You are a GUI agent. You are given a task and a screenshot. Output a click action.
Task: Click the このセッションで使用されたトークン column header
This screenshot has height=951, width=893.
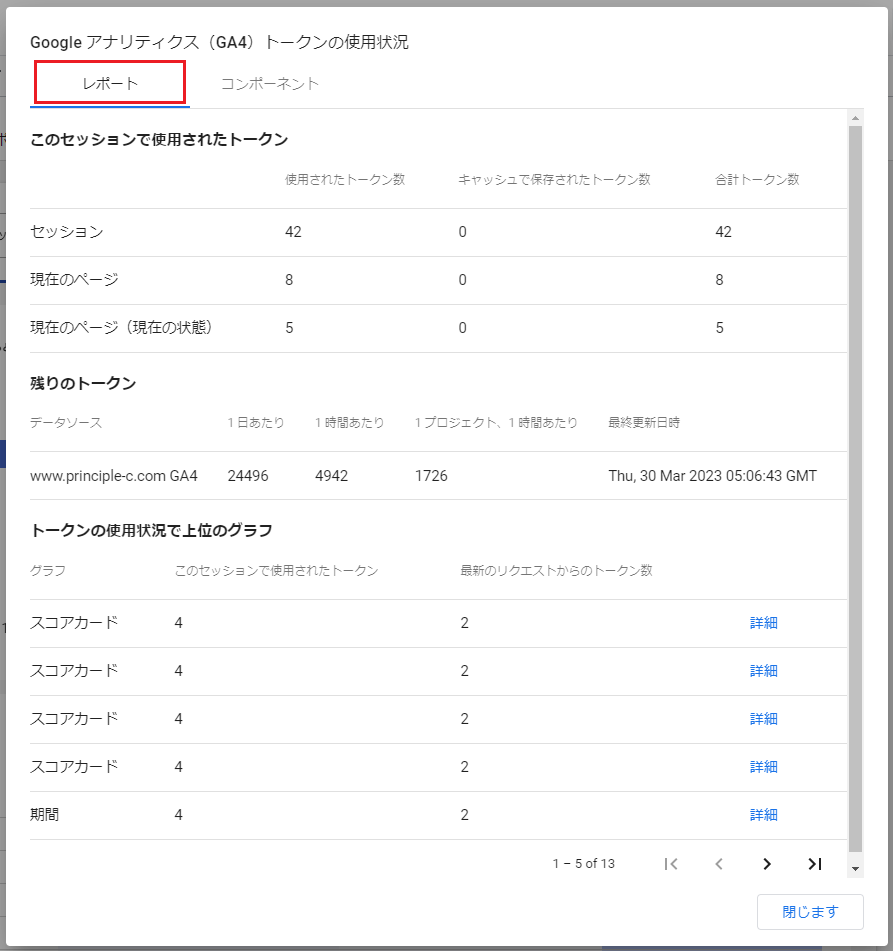pos(277,570)
